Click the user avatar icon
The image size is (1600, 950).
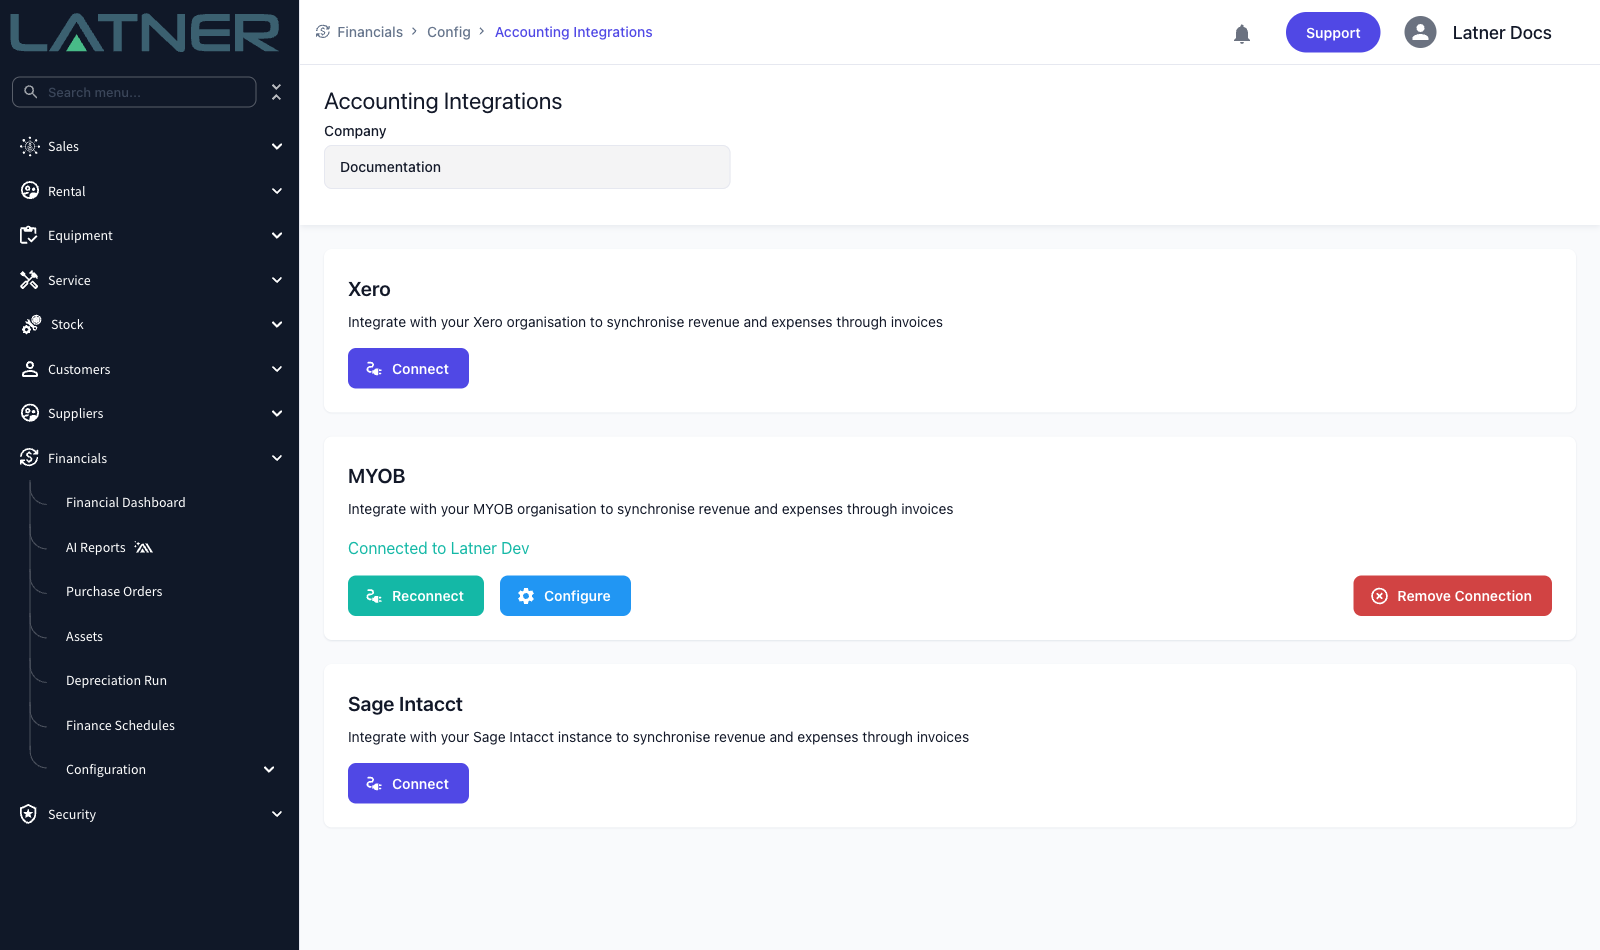pyautogui.click(x=1420, y=32)
